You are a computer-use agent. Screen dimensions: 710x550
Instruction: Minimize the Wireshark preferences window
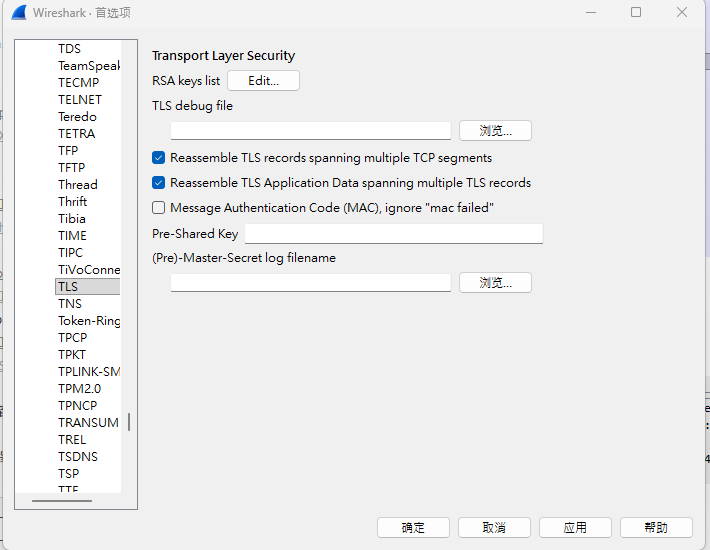[590, 12]
